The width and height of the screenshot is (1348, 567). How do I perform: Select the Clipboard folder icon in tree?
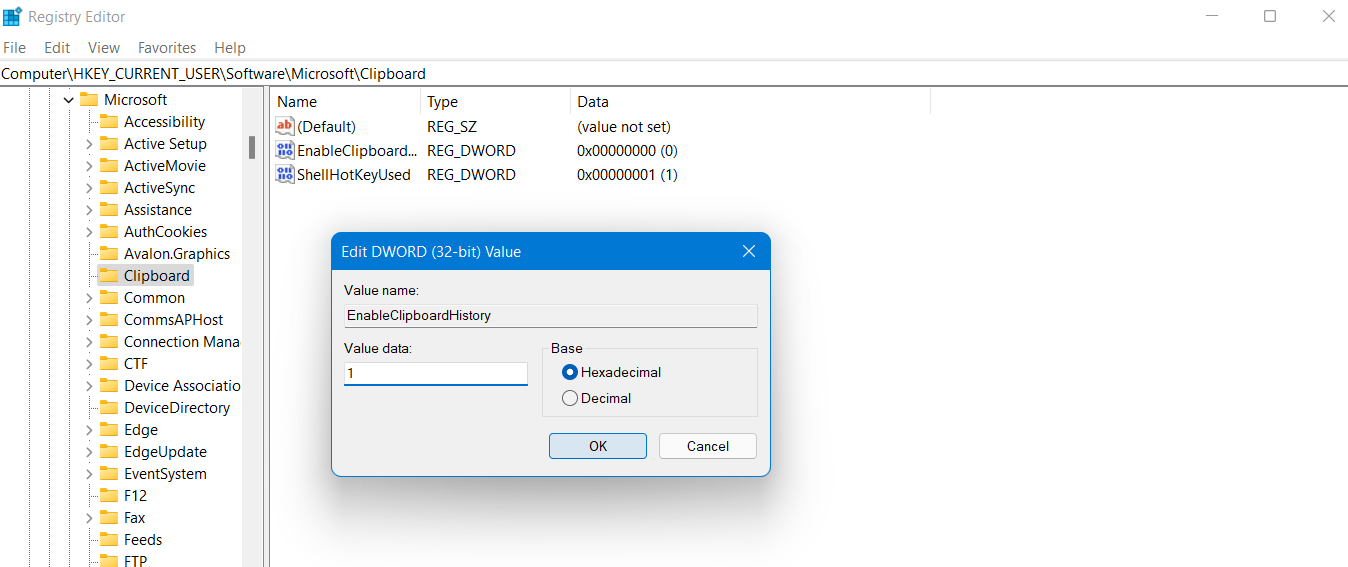[x=108, y=276]
